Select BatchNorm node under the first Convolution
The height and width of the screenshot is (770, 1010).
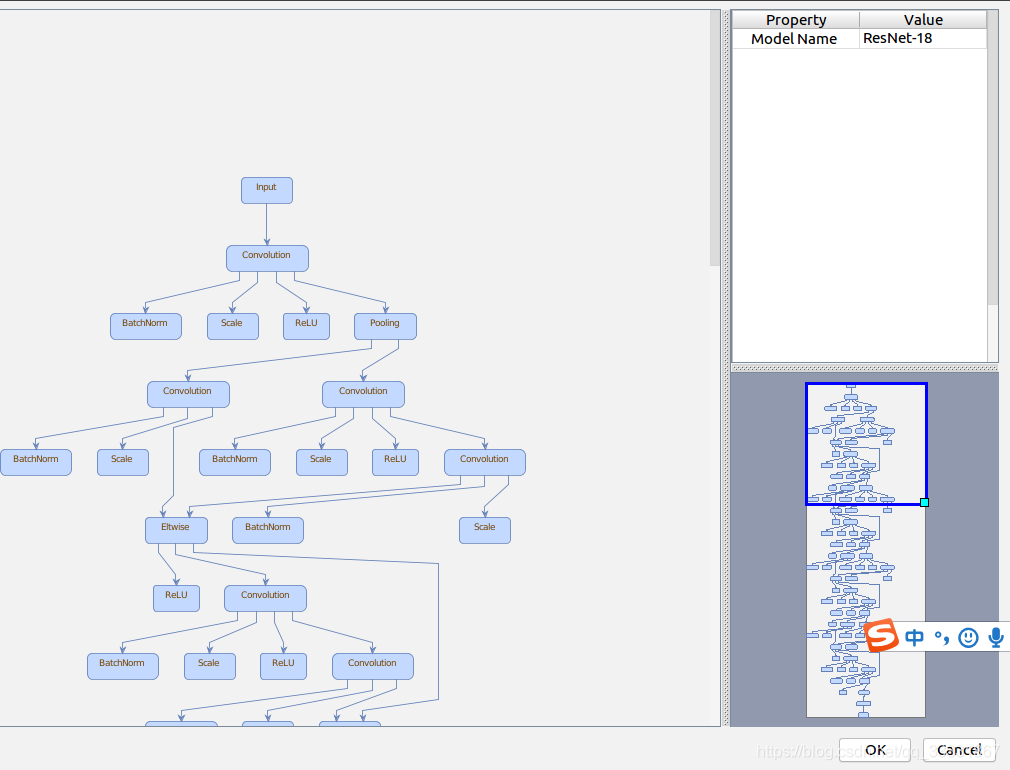(146, 326)
